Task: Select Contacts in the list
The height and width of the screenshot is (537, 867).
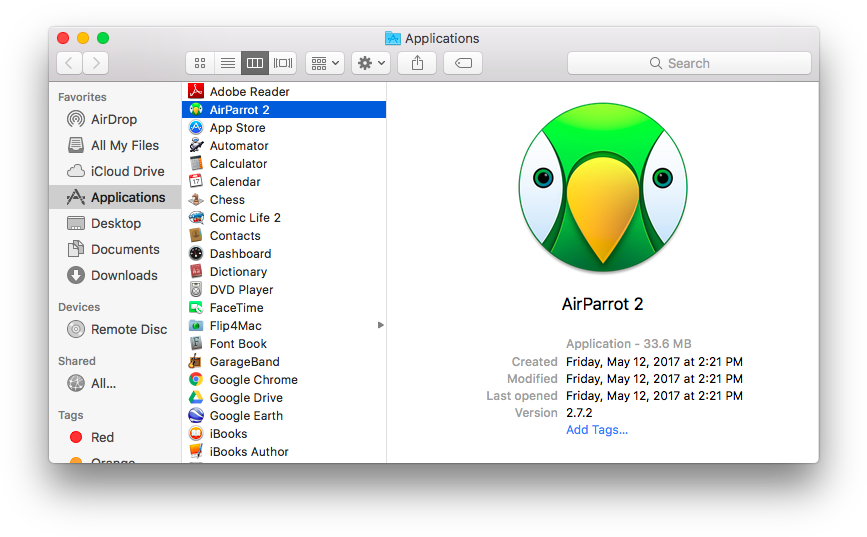Action: coord(284,236)
